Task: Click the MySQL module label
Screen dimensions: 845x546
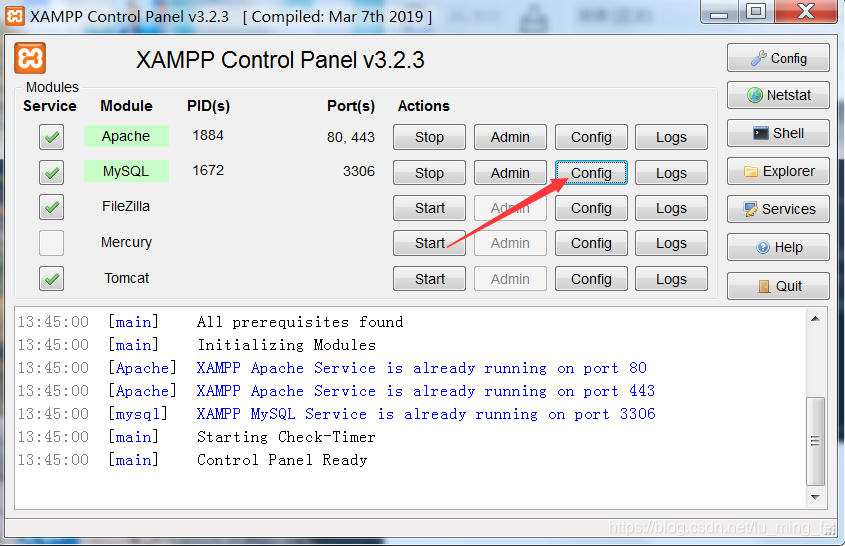Action: (126, 171)
